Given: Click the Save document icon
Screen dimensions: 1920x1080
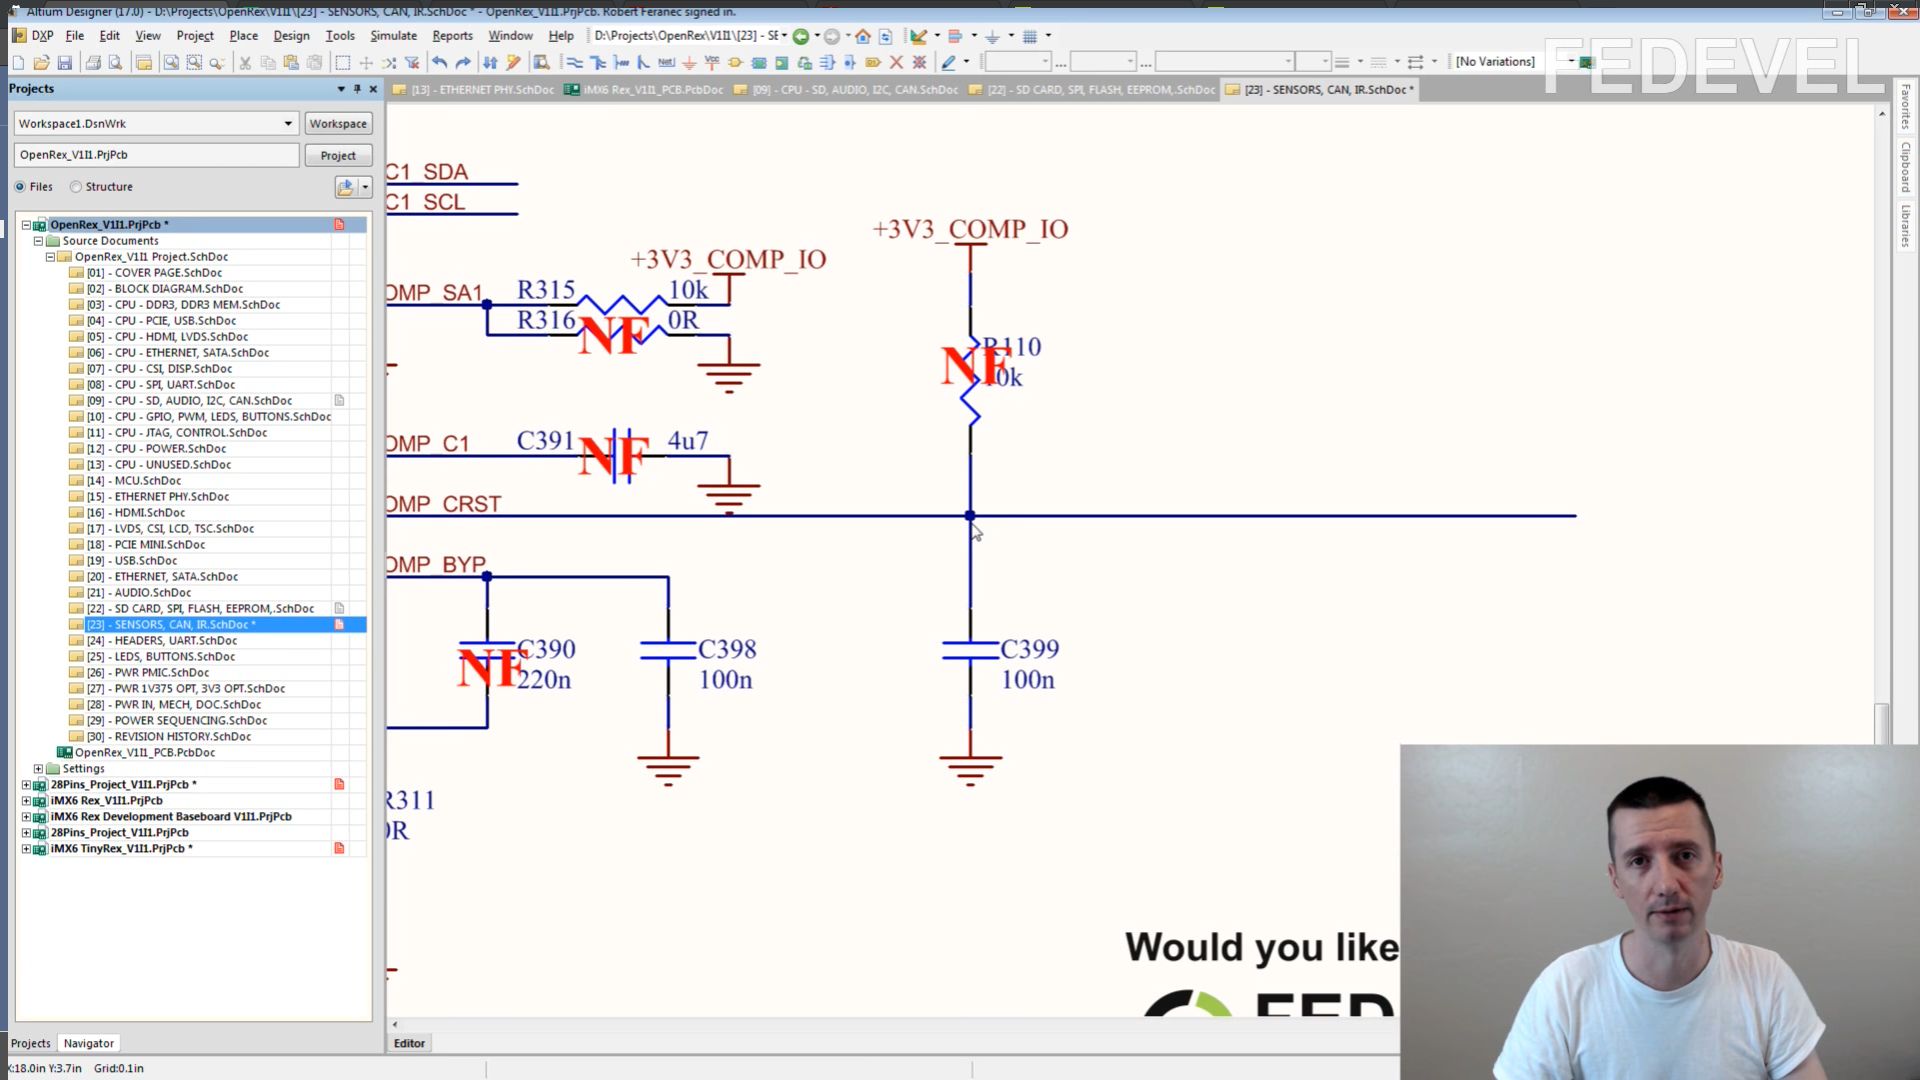Looking at the screenshot, I should [65, 62].
